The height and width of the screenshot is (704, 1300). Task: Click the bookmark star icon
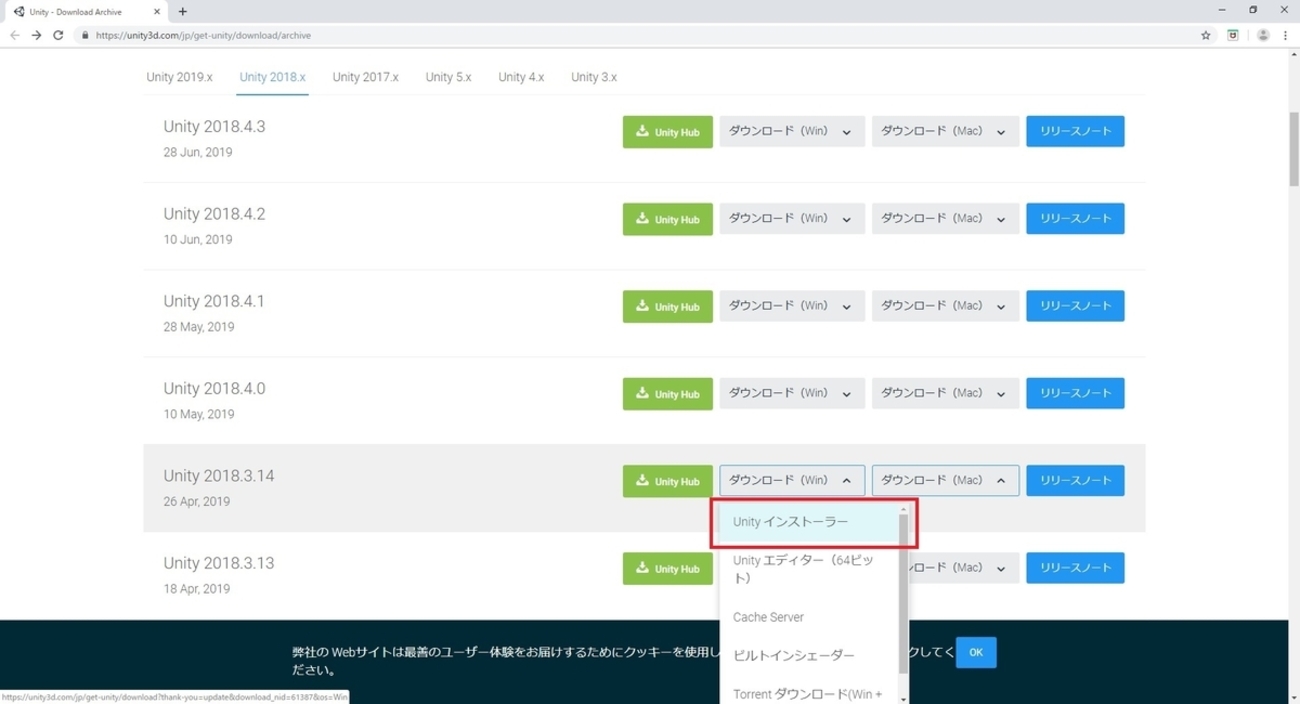[1205, 34]
